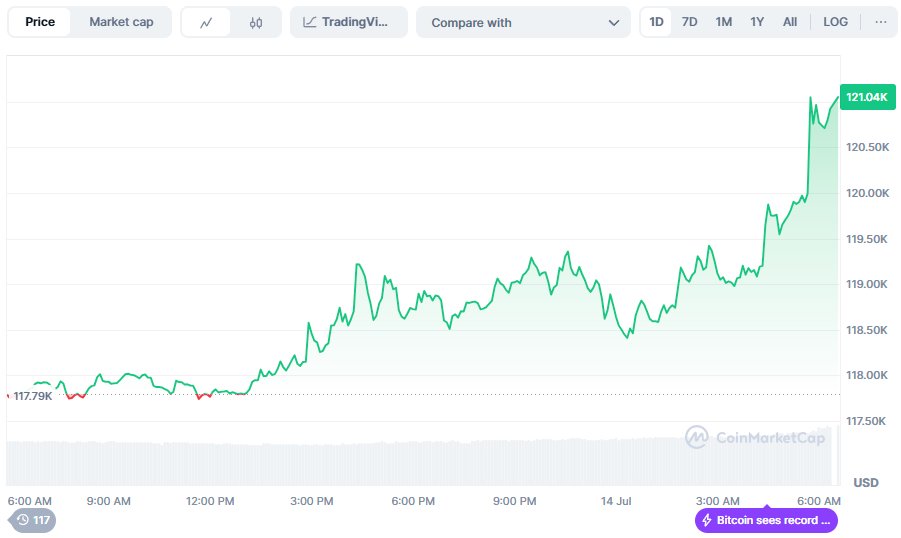901x538 pixels.
Task: Select the candlestick chart icon
Action: [256, 23]
